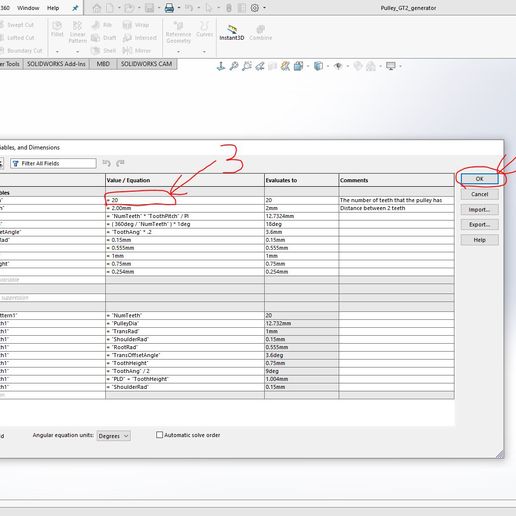516x516 pixels.
Task: Open the Window menu
Action: click(x=28, y=8)
